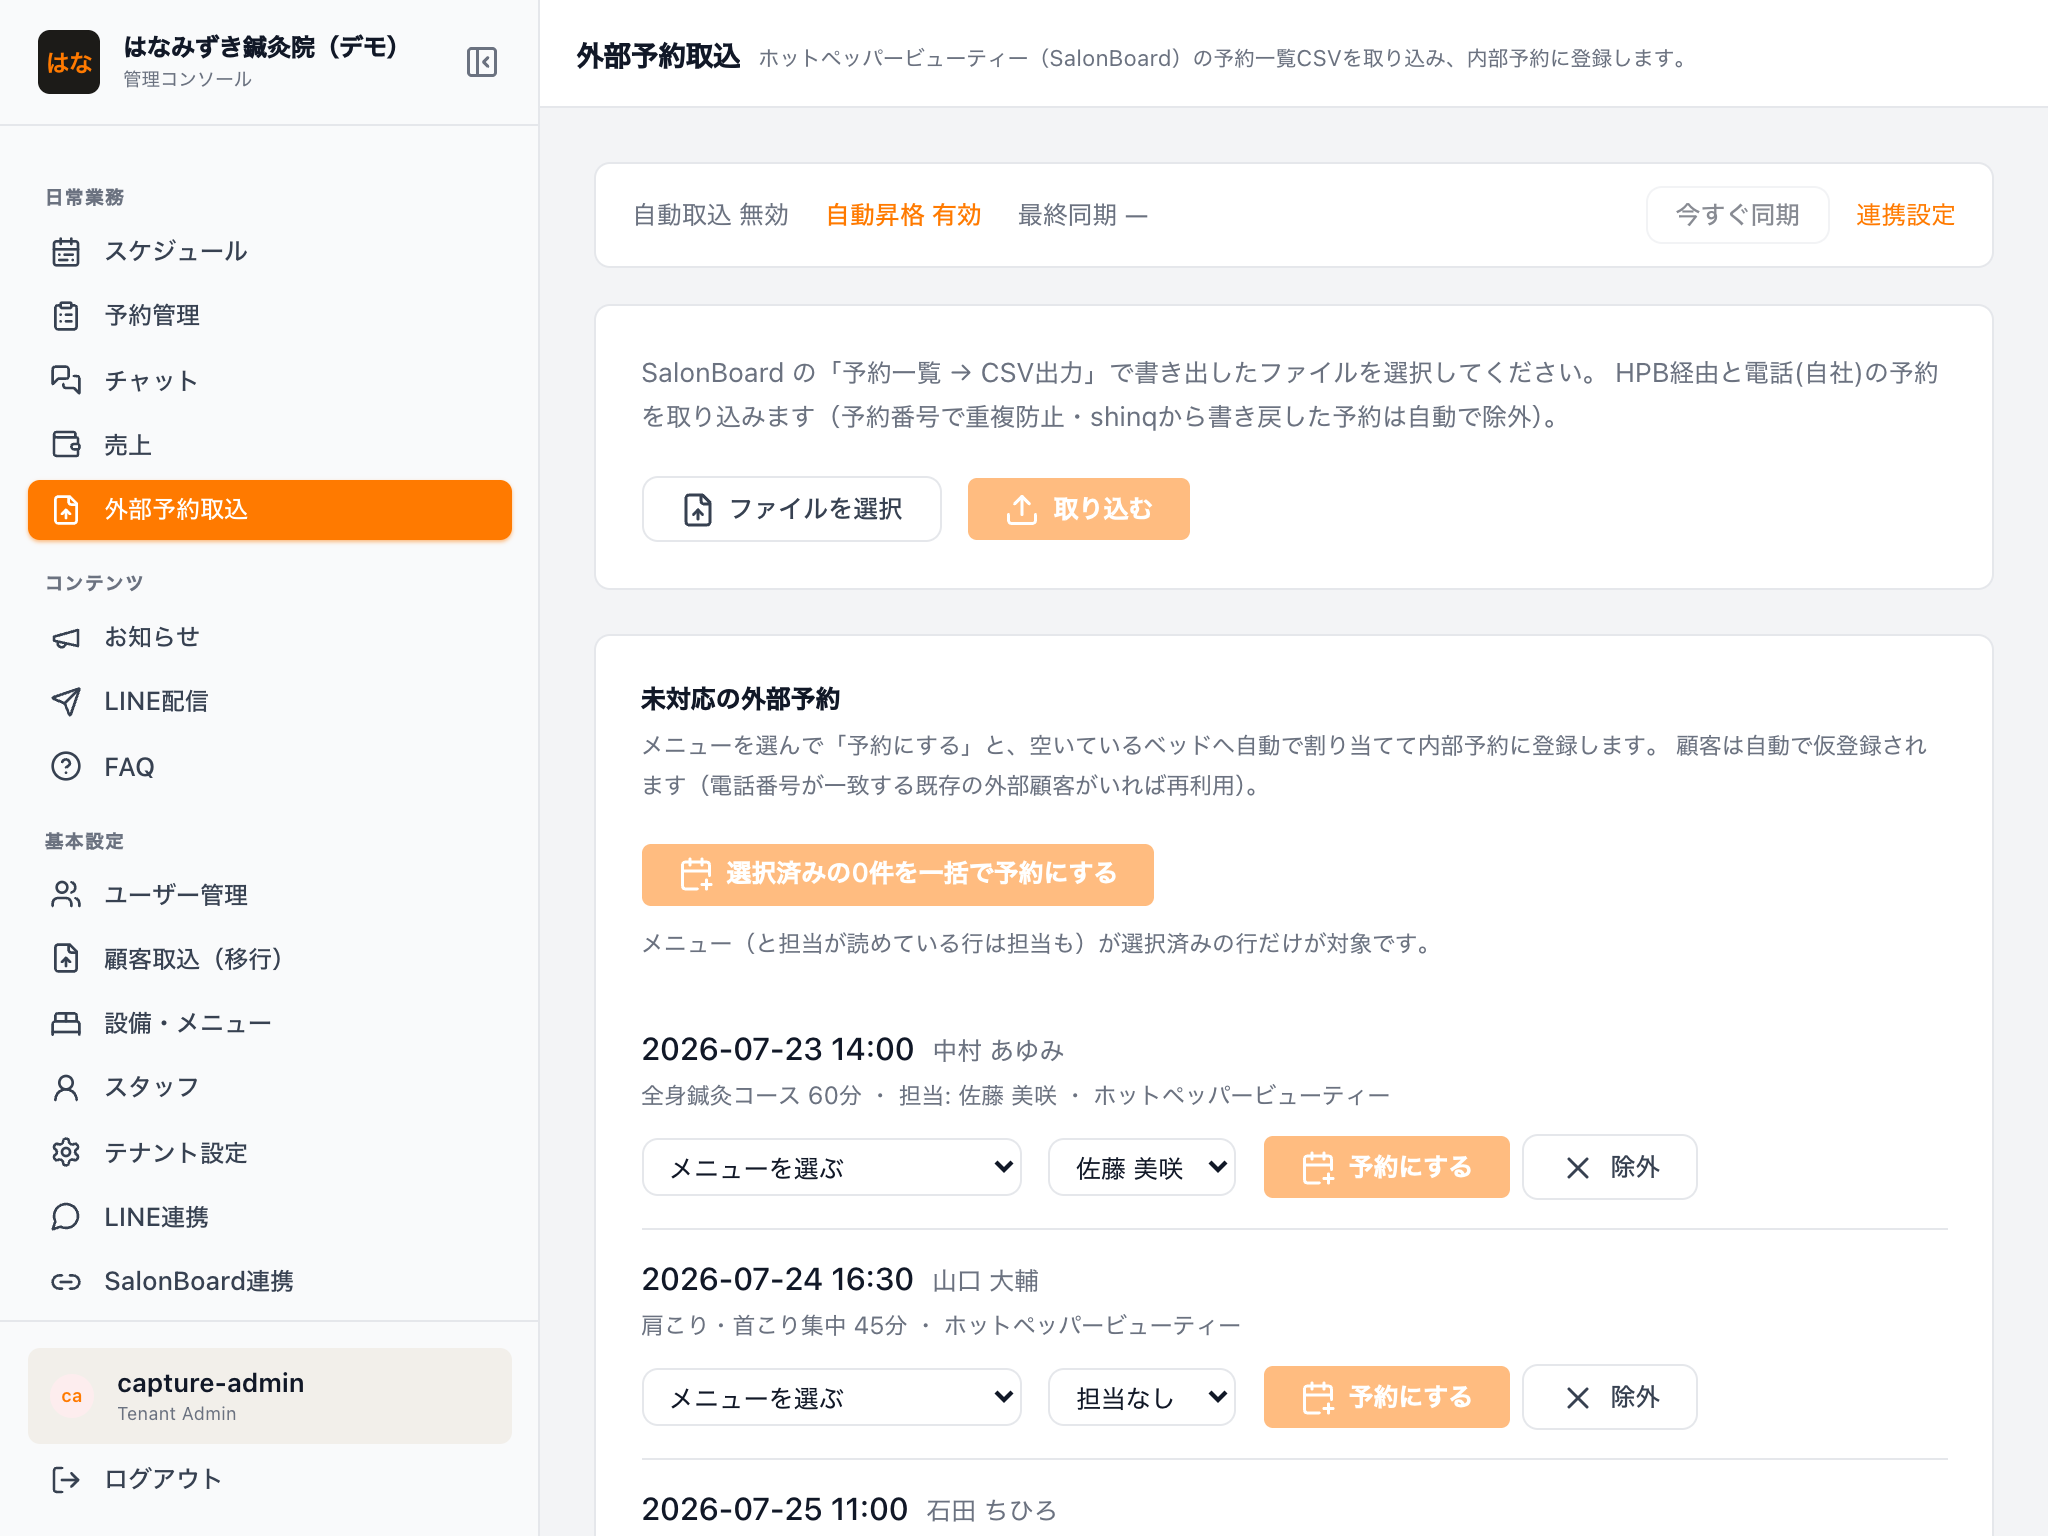Click the はな logo tile

[69, 62]
